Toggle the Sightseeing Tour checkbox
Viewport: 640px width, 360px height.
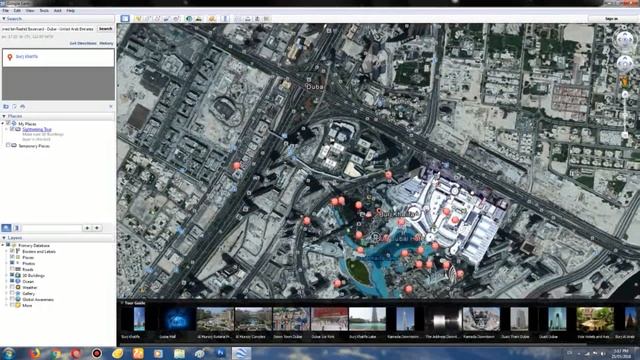(12, 129)
